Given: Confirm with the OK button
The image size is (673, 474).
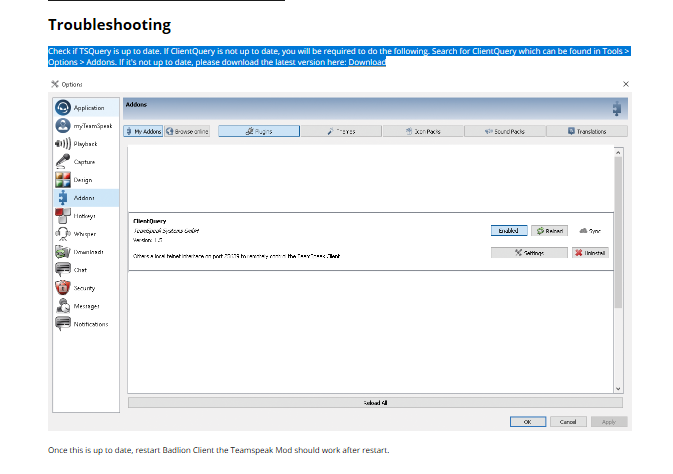Looking at the screenshot, I should coord(528,422).
